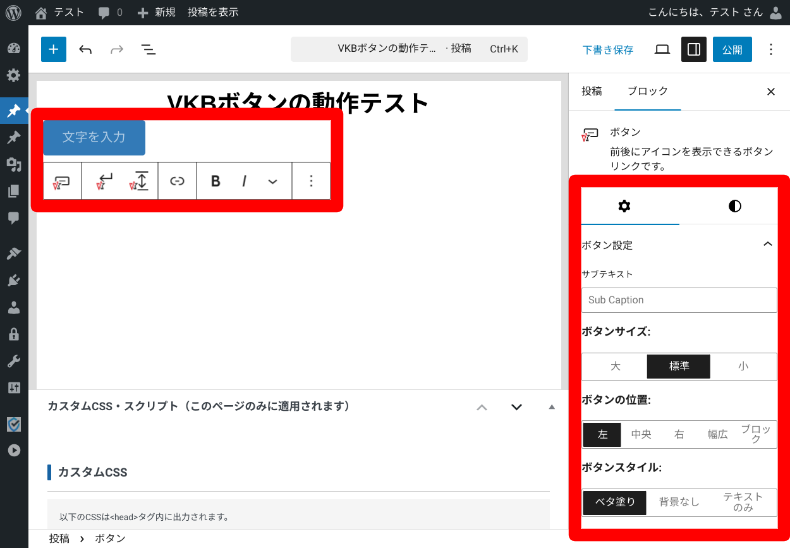
Task: Open the WordPress logo menu
Action: coord(14,12)
